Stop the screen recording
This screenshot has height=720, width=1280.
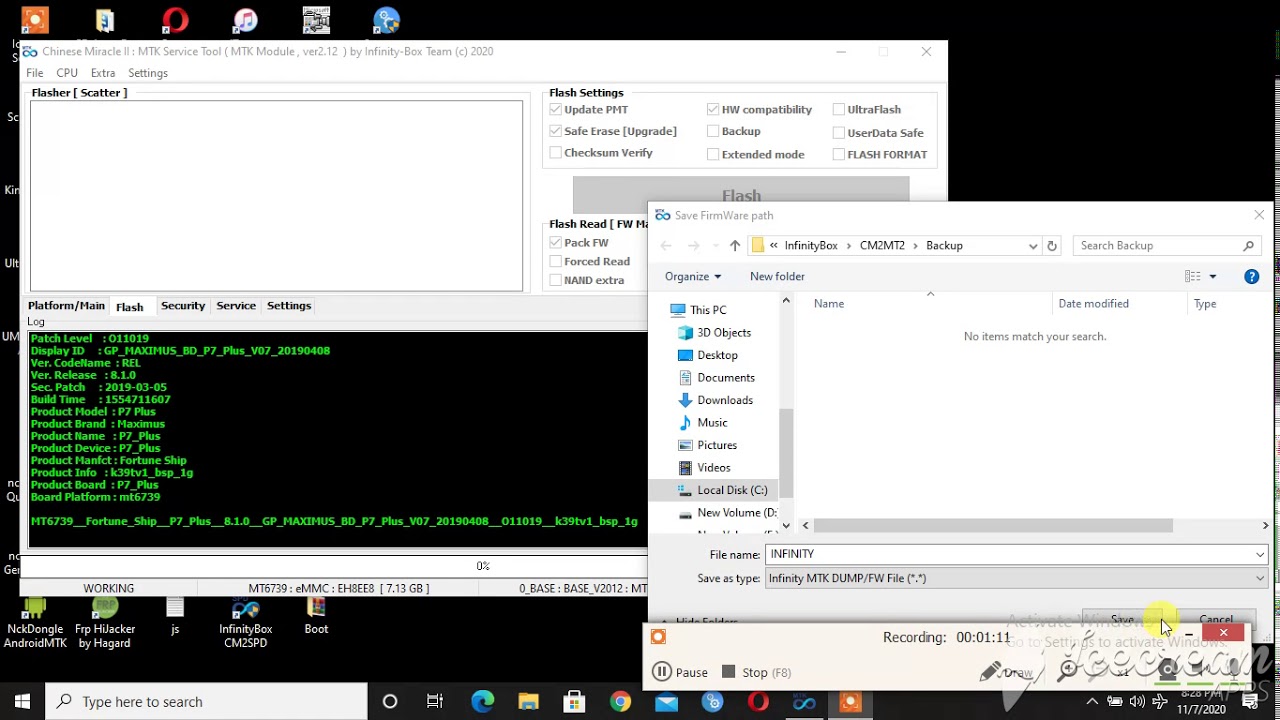pyautogui.click(x=756, y=672)
